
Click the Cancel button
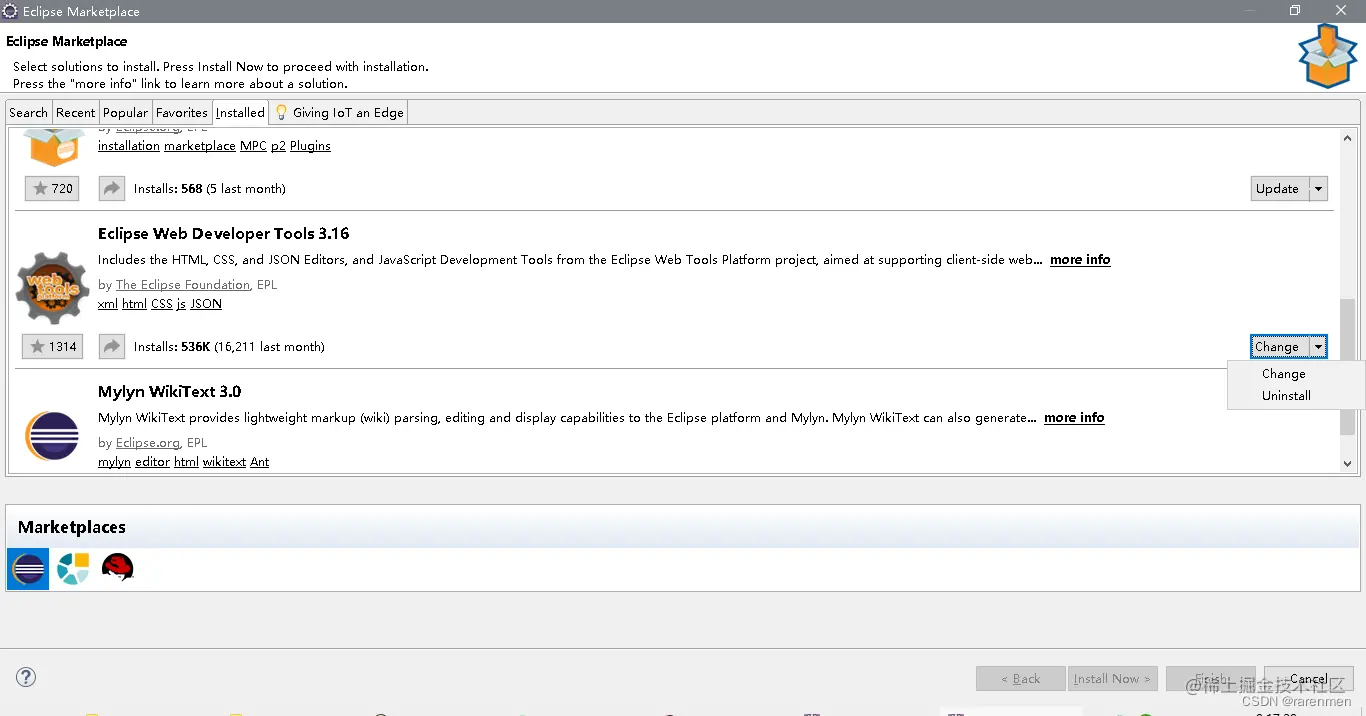tap(1309, 678)
